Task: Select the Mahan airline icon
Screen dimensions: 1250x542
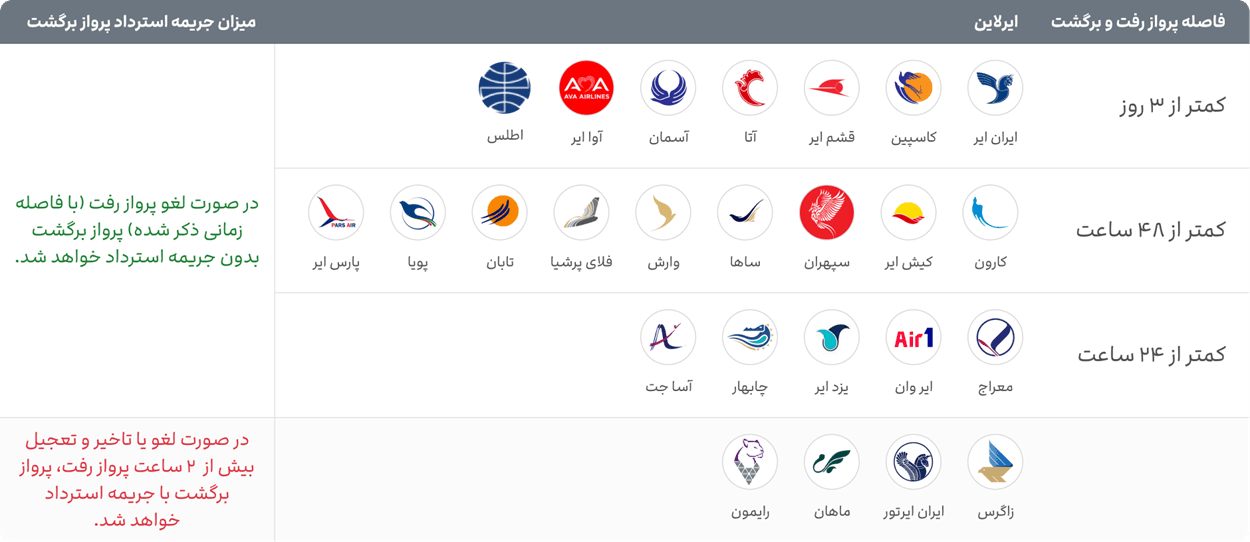Action: (832, 462)
